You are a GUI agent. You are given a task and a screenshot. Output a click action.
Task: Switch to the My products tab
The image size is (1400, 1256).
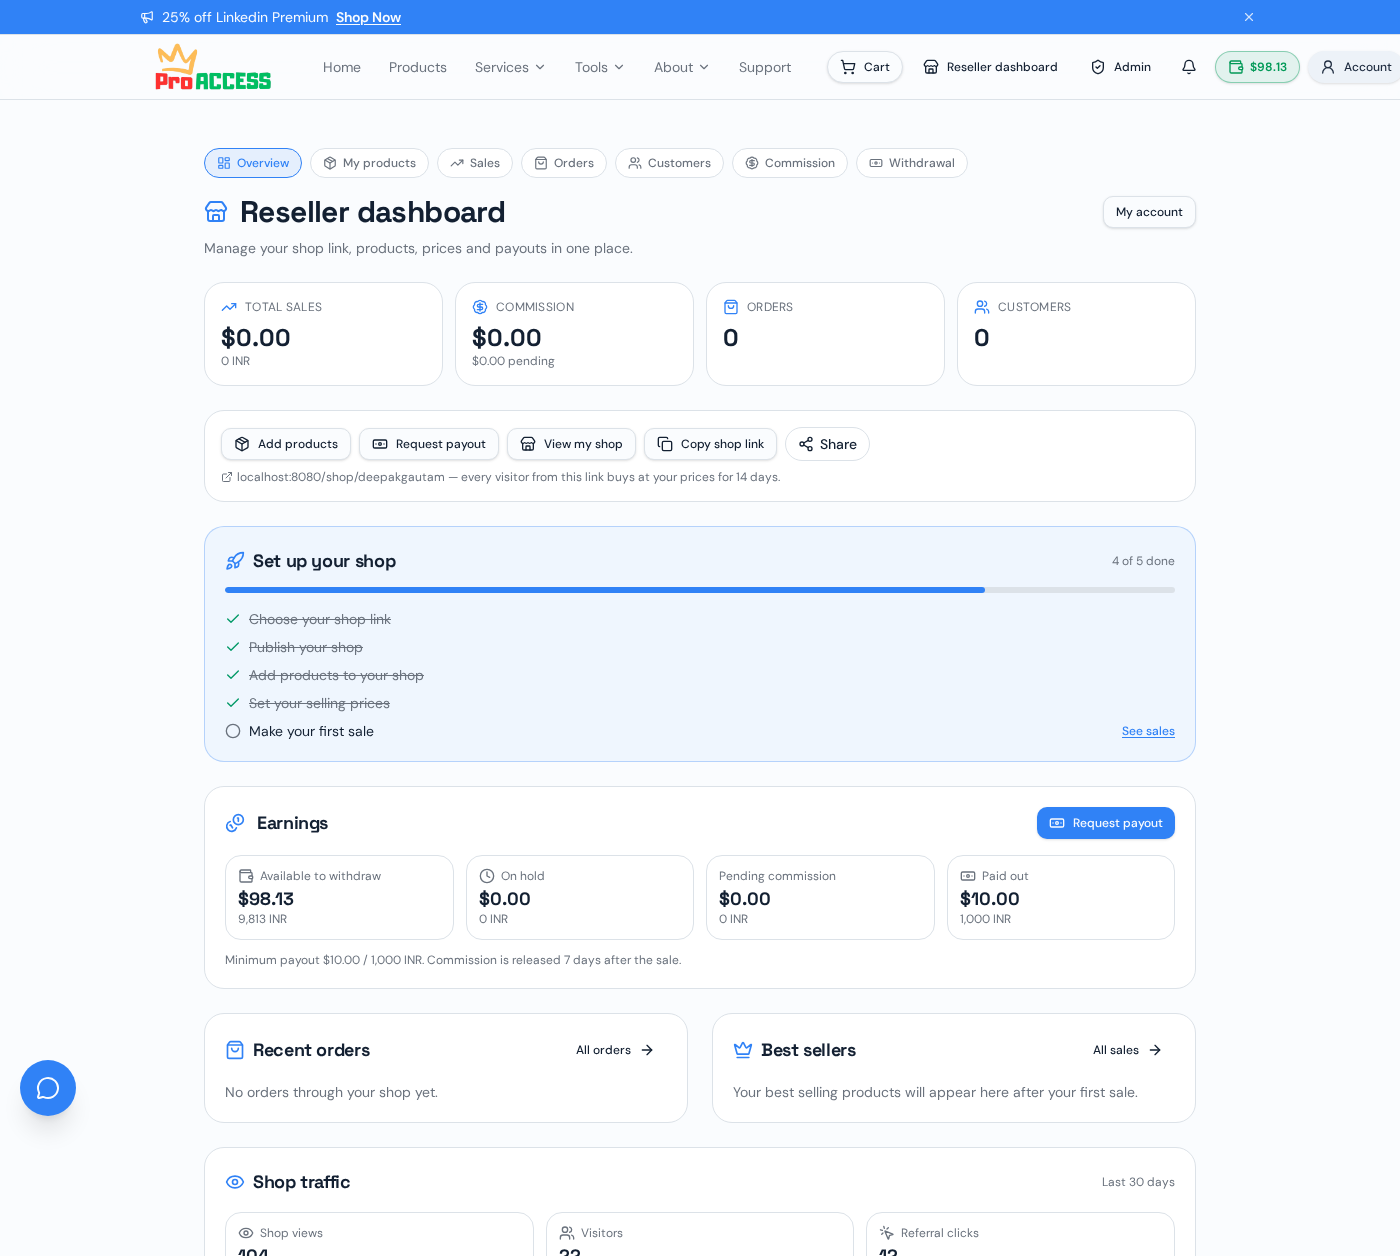369,163
